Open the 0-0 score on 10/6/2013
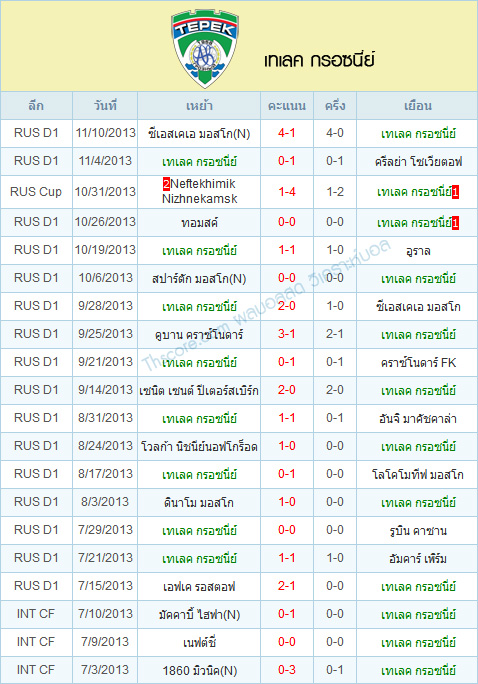 [x=287, y=278]
